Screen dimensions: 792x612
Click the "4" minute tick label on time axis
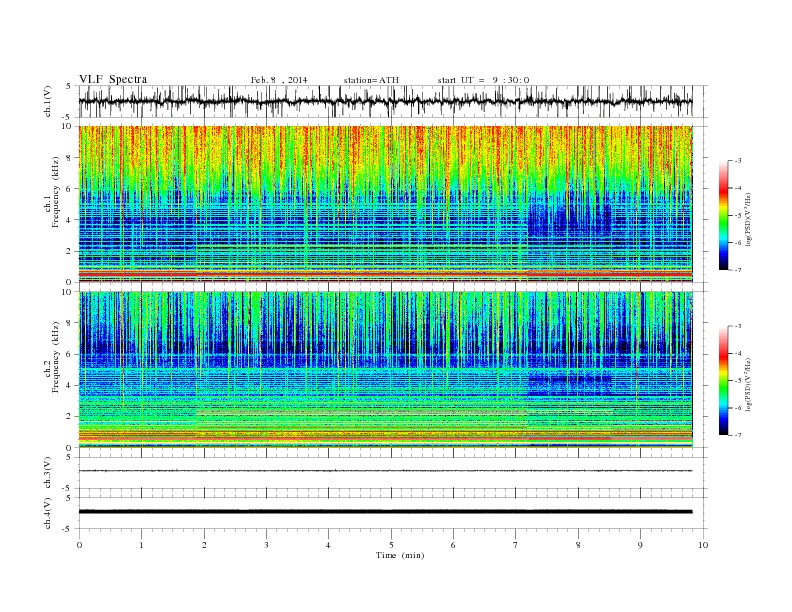click(x=329, y=545)
